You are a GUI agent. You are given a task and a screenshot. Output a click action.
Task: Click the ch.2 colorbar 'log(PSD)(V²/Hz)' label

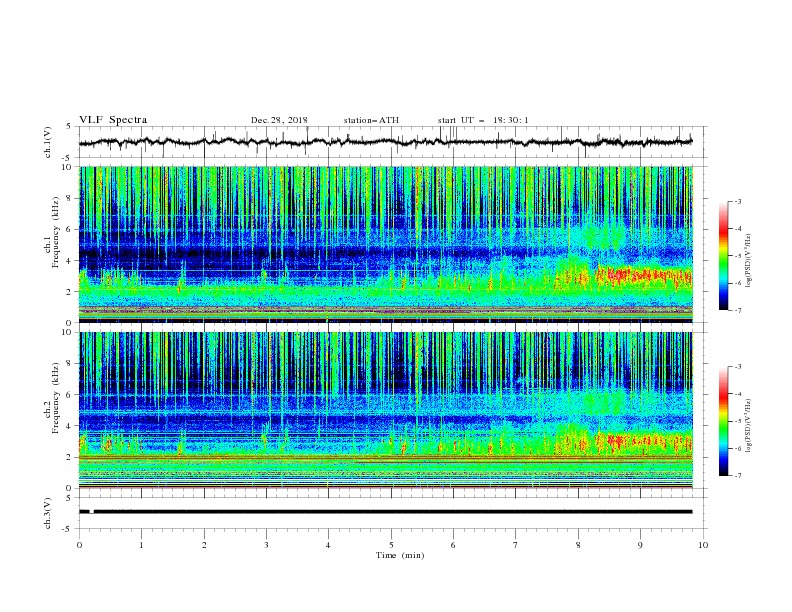pos(749,426)
